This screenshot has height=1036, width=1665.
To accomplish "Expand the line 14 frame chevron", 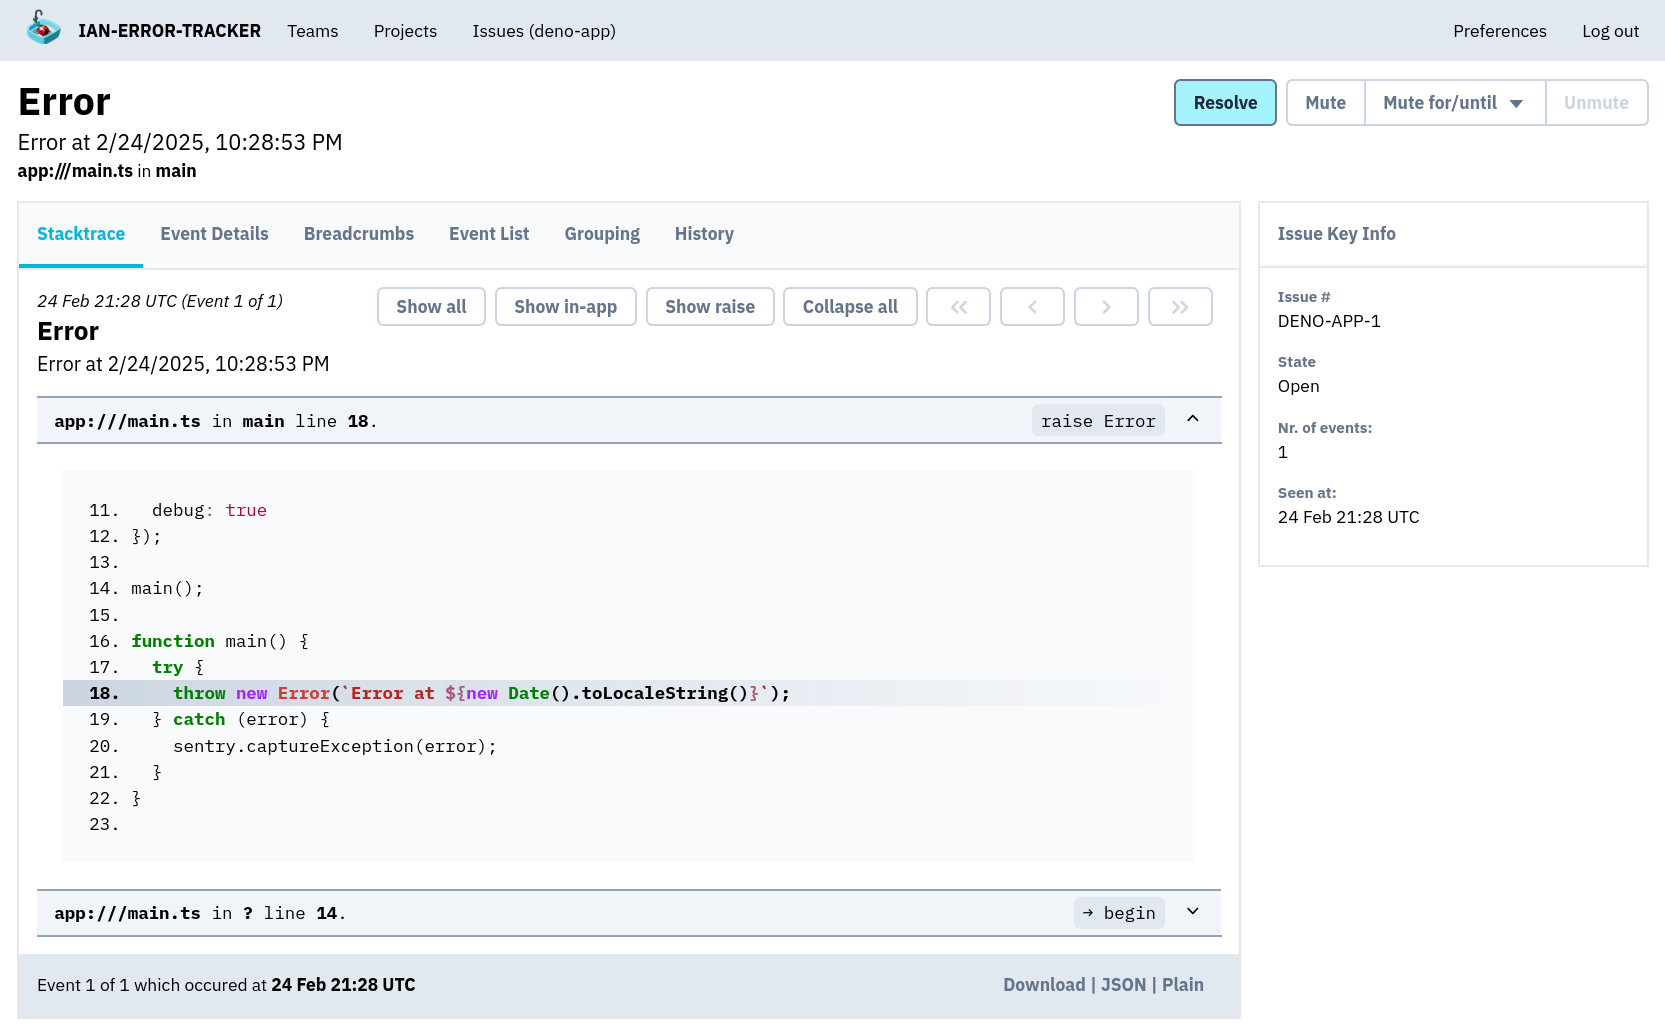I will pyautogui.click(x=1193, y=911).
